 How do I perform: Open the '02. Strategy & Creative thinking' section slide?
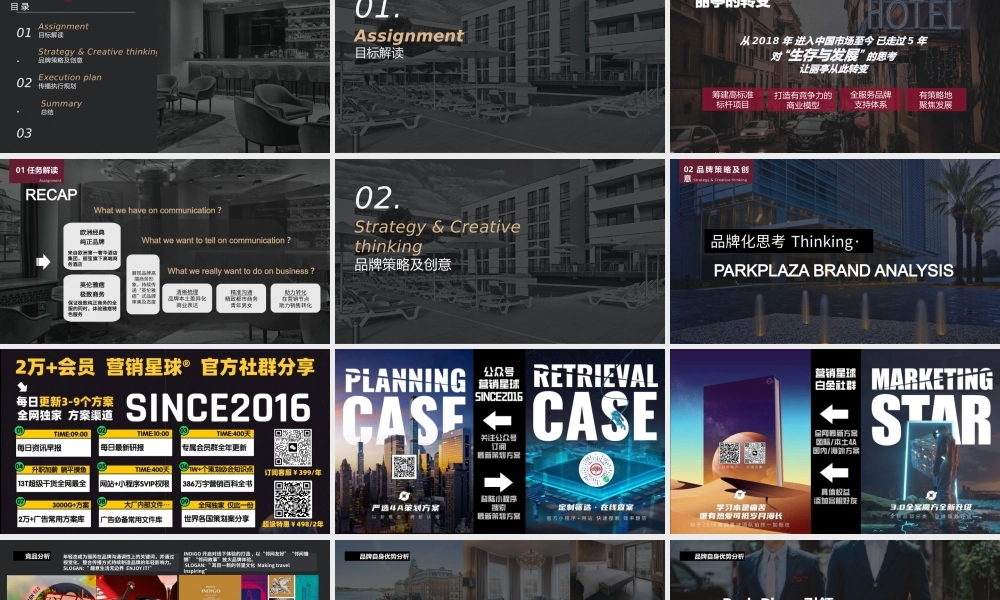pos(499,251)
